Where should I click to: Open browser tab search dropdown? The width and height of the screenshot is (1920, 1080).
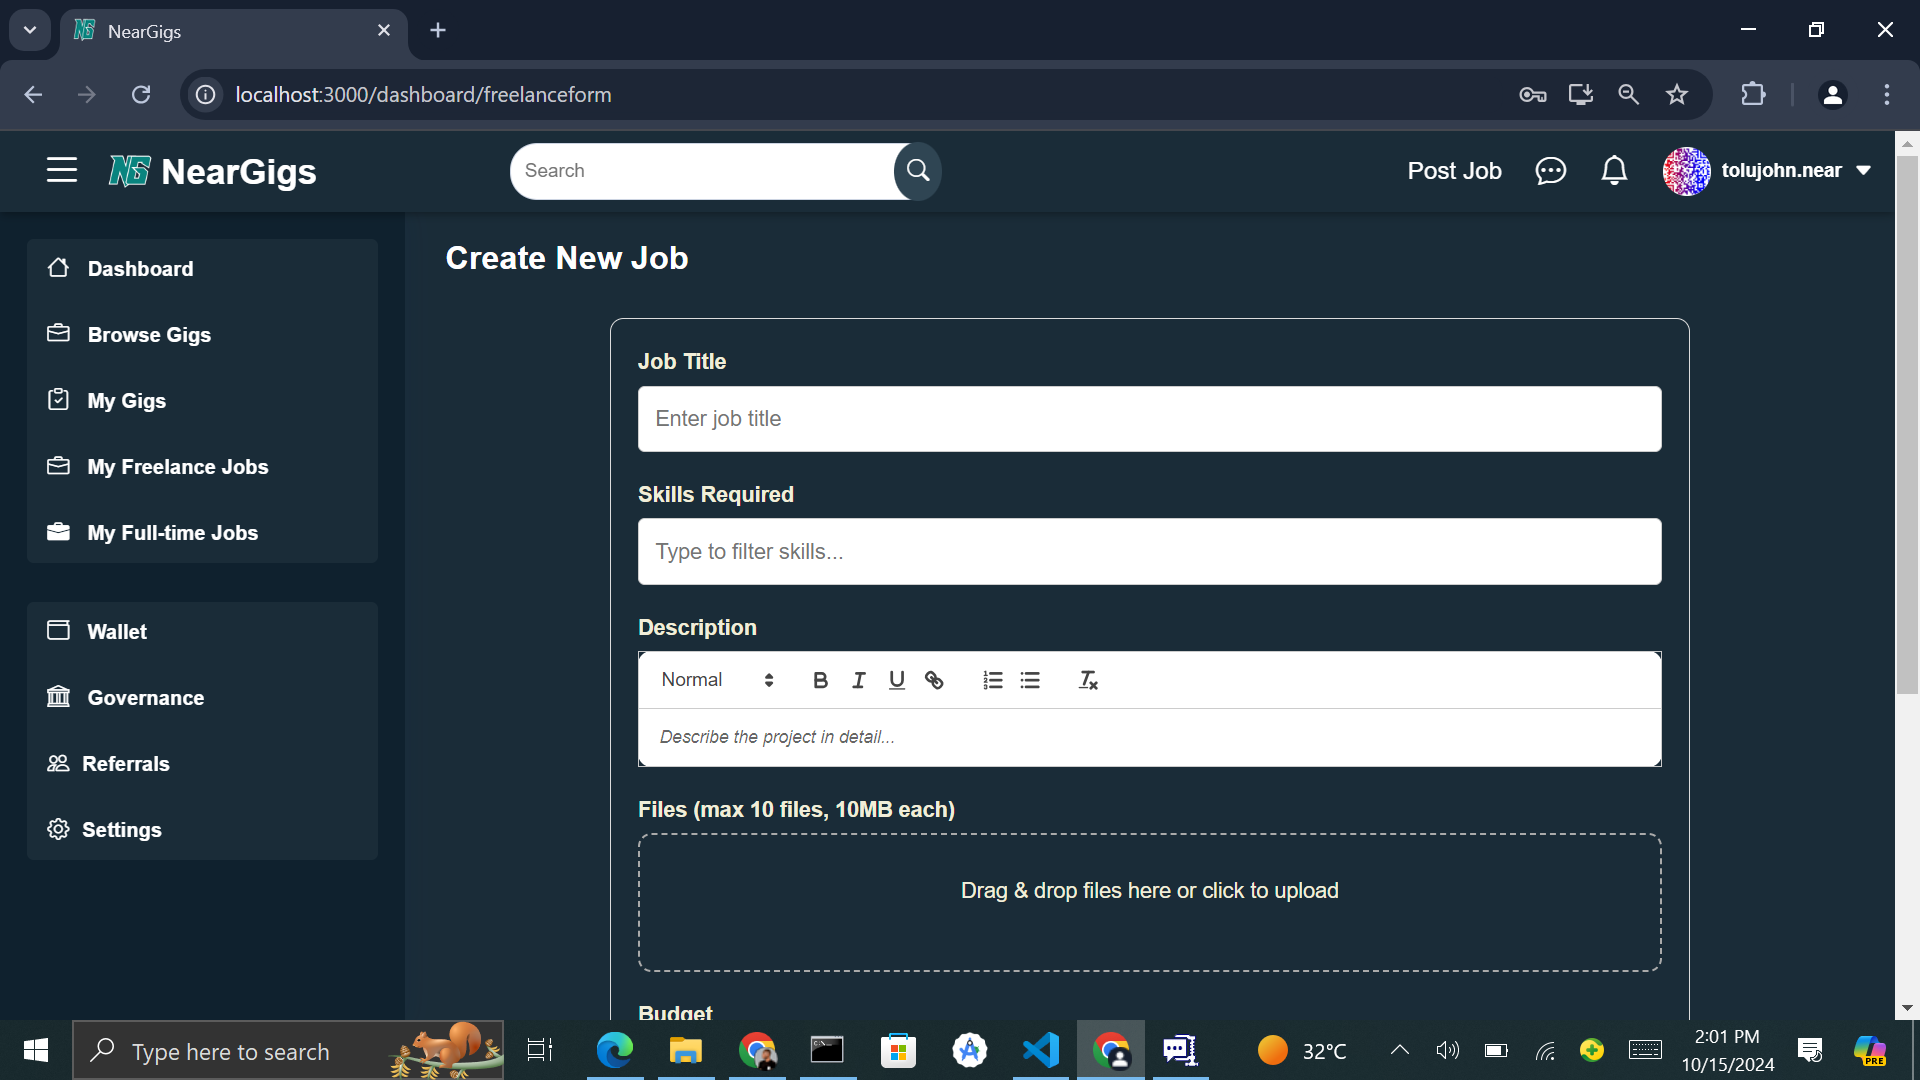click(x=30, y=30)
